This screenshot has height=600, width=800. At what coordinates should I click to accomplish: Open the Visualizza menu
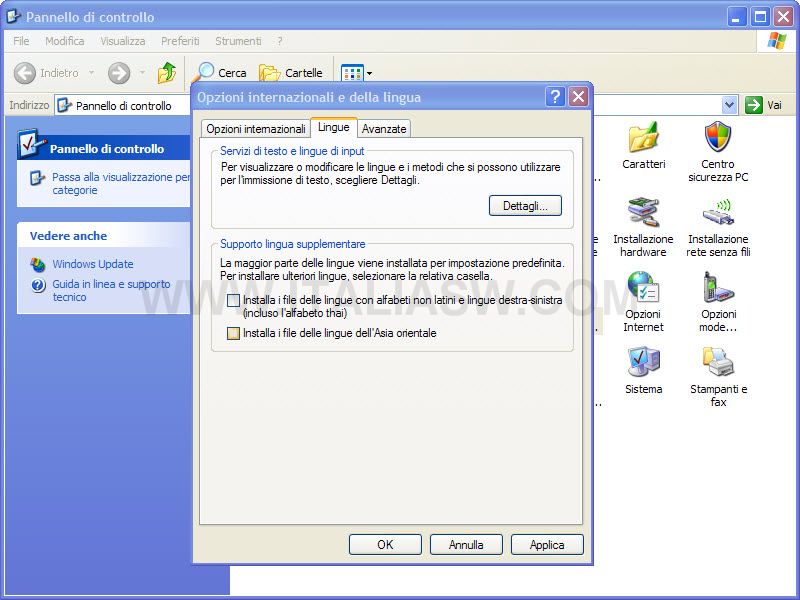[122, 41]
